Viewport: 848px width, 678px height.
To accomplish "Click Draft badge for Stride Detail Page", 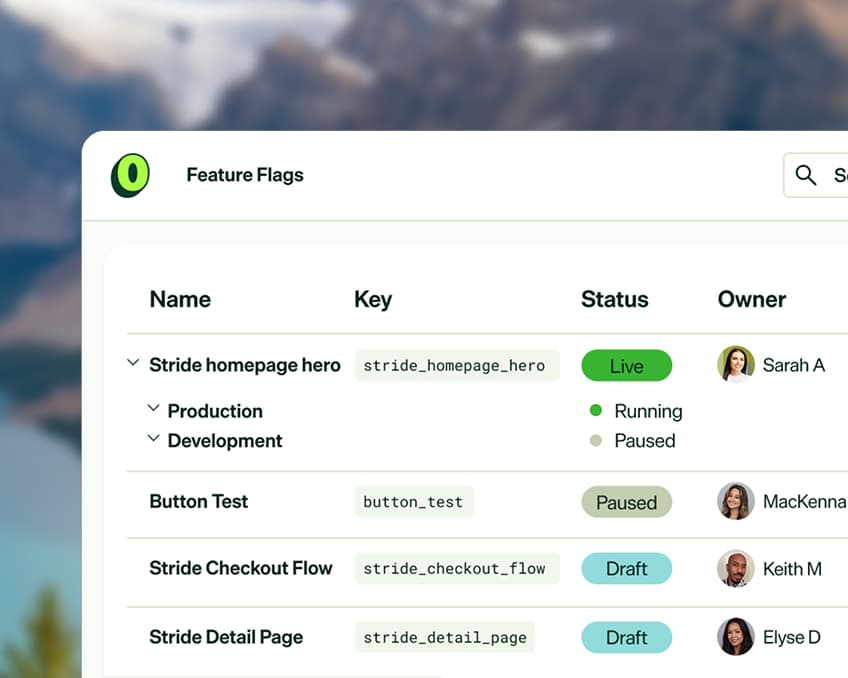I will tap(627, 637).
